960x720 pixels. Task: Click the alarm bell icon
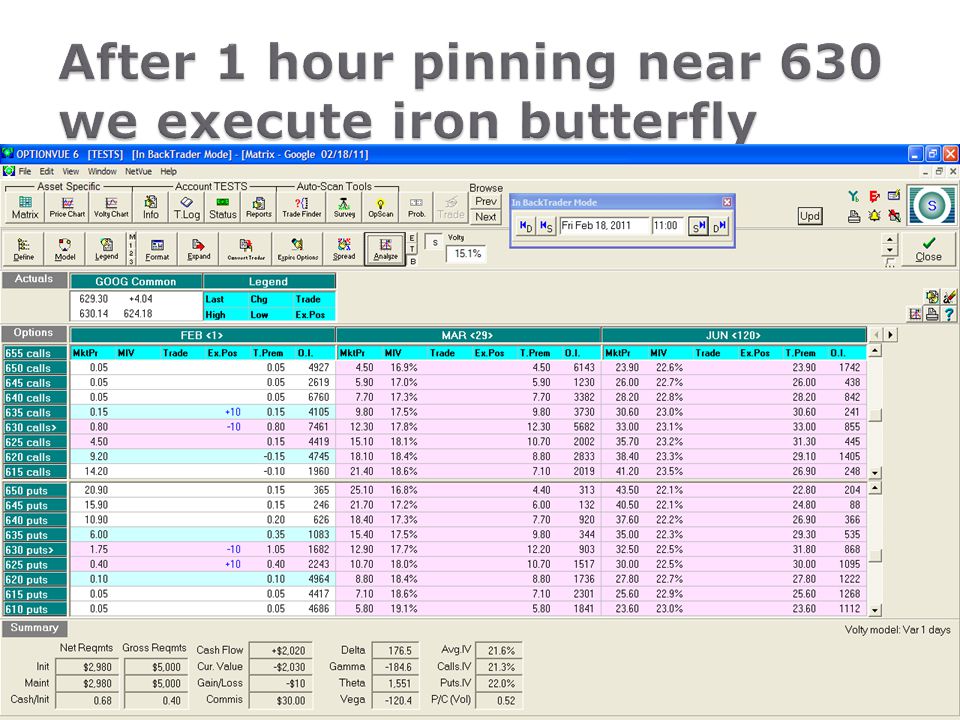tap(874, 216)
